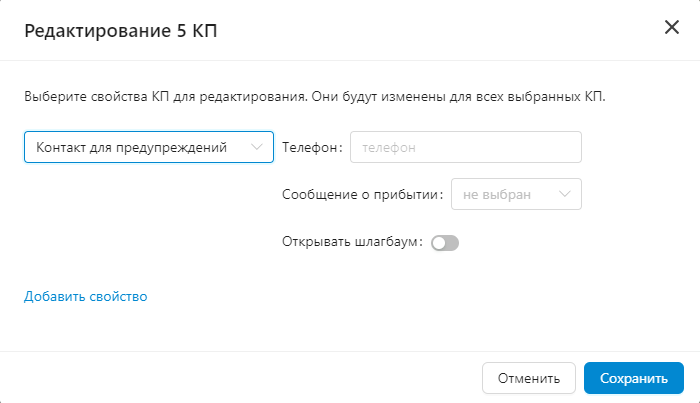Close the edit dialog with X
700x403 pixels.
tap(672, 27)
